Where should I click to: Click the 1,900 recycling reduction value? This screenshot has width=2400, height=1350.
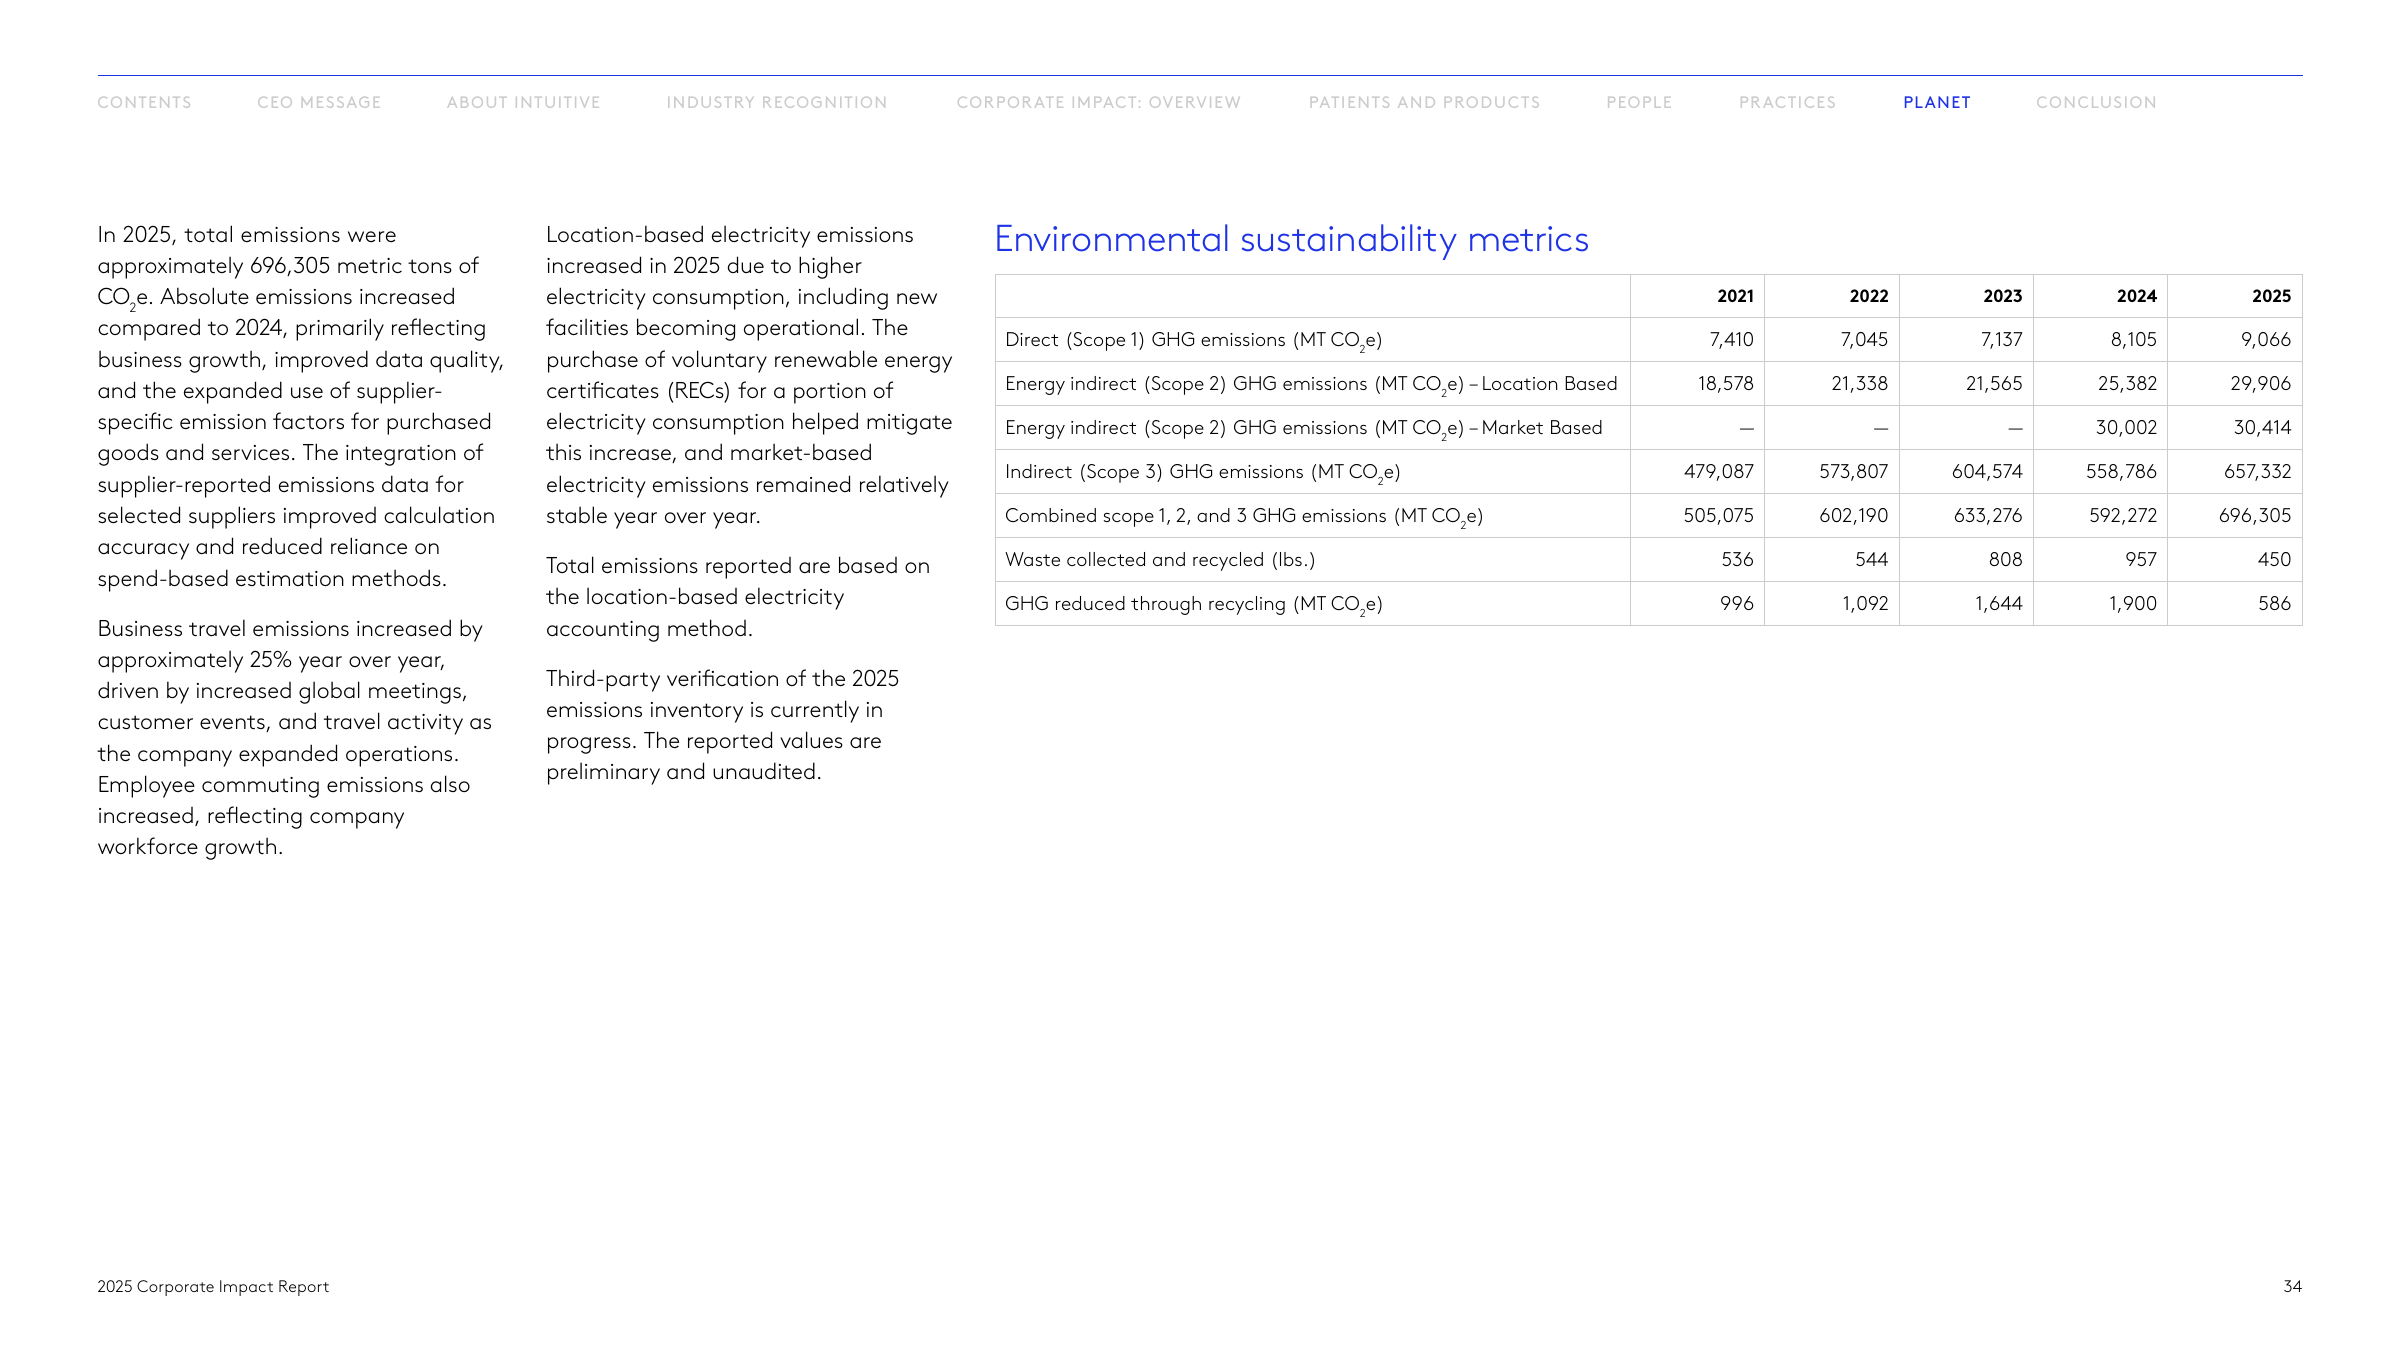[x=2132, y=604]
